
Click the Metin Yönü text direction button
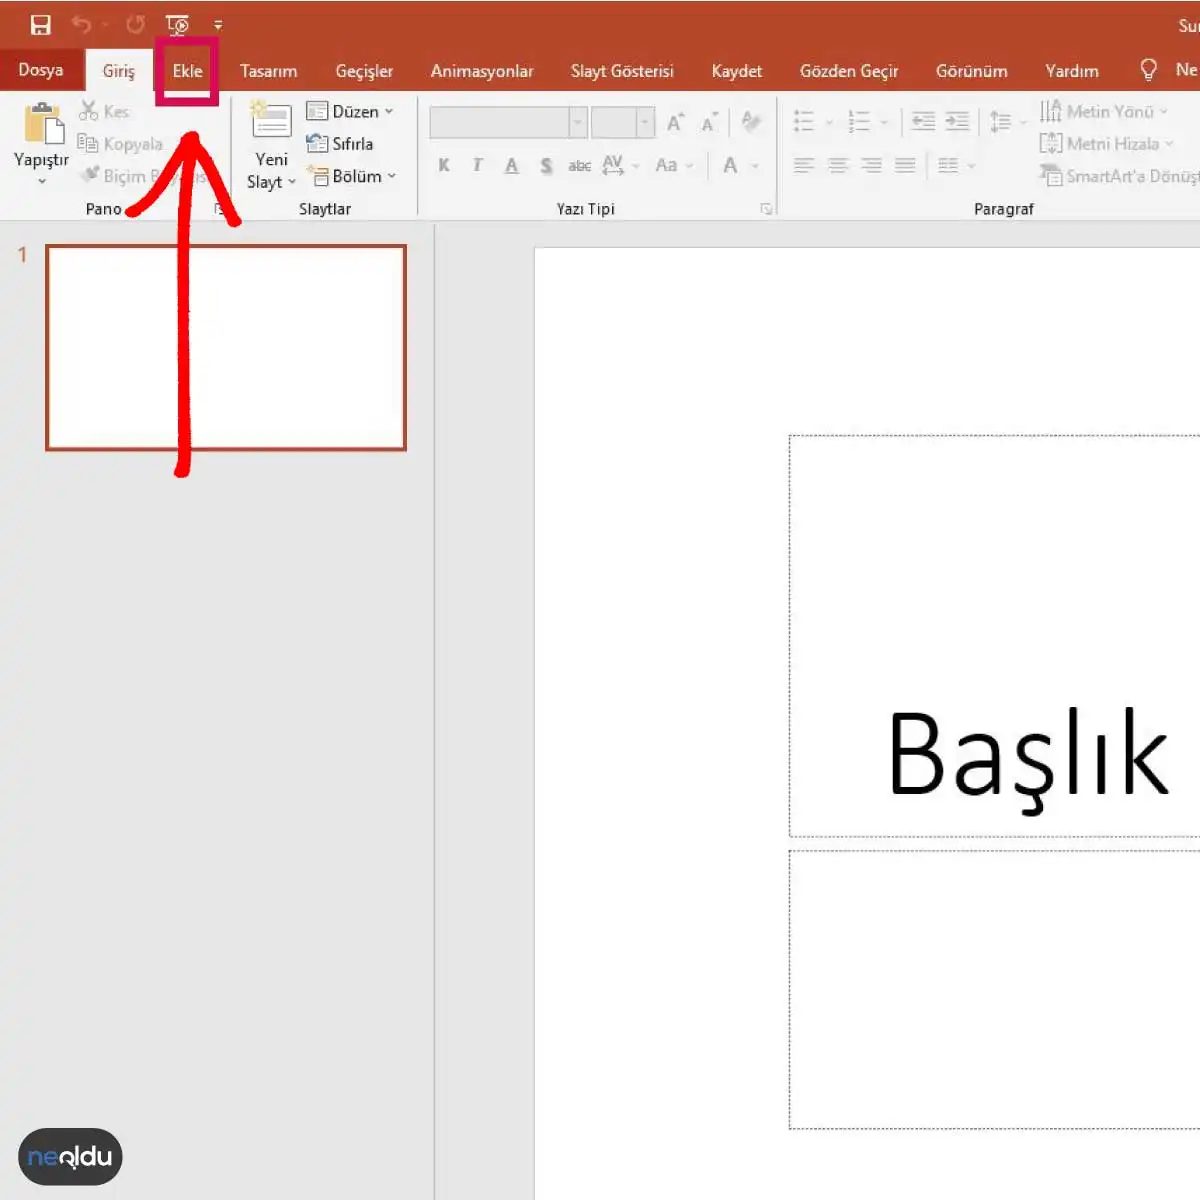click(x=1104, y=111)
